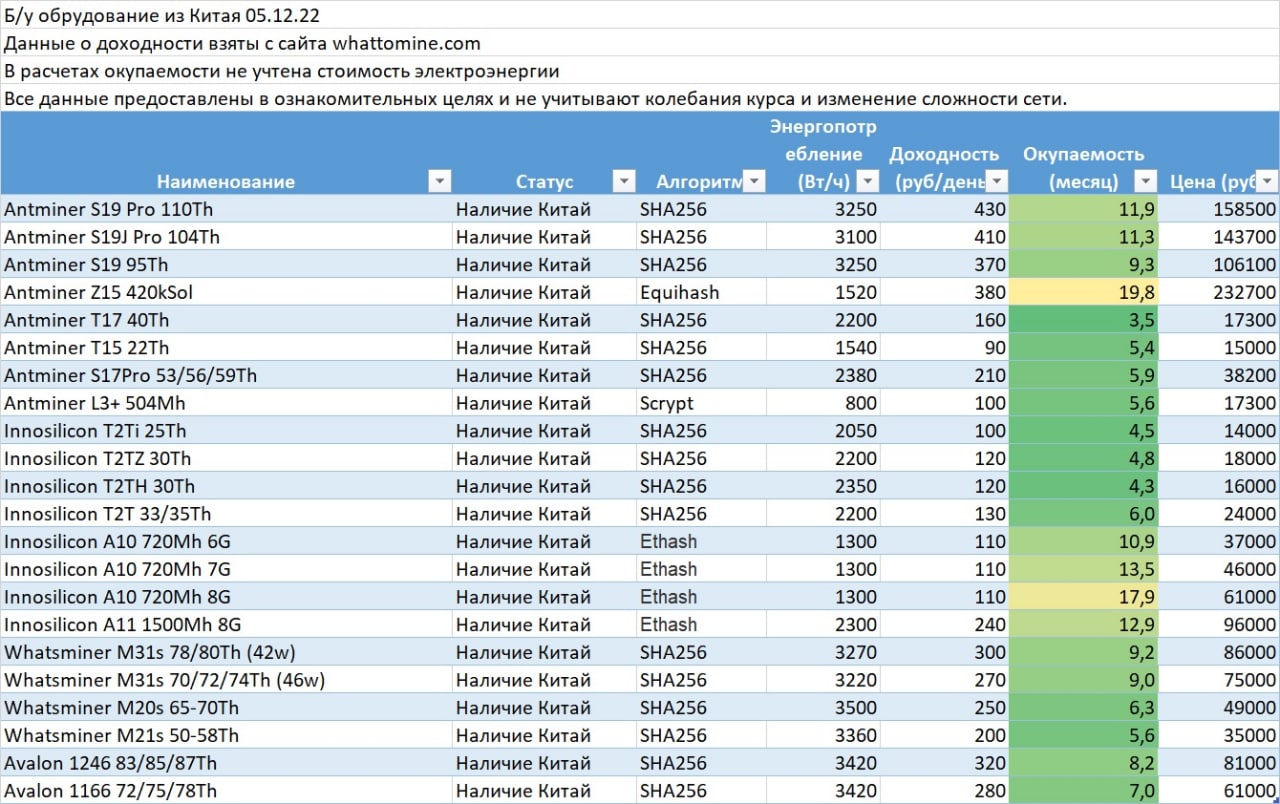The height and width of the screenshot is (804, 1280).
Task: Select the payback cell with value 11,9
Action: point(1084,209)
